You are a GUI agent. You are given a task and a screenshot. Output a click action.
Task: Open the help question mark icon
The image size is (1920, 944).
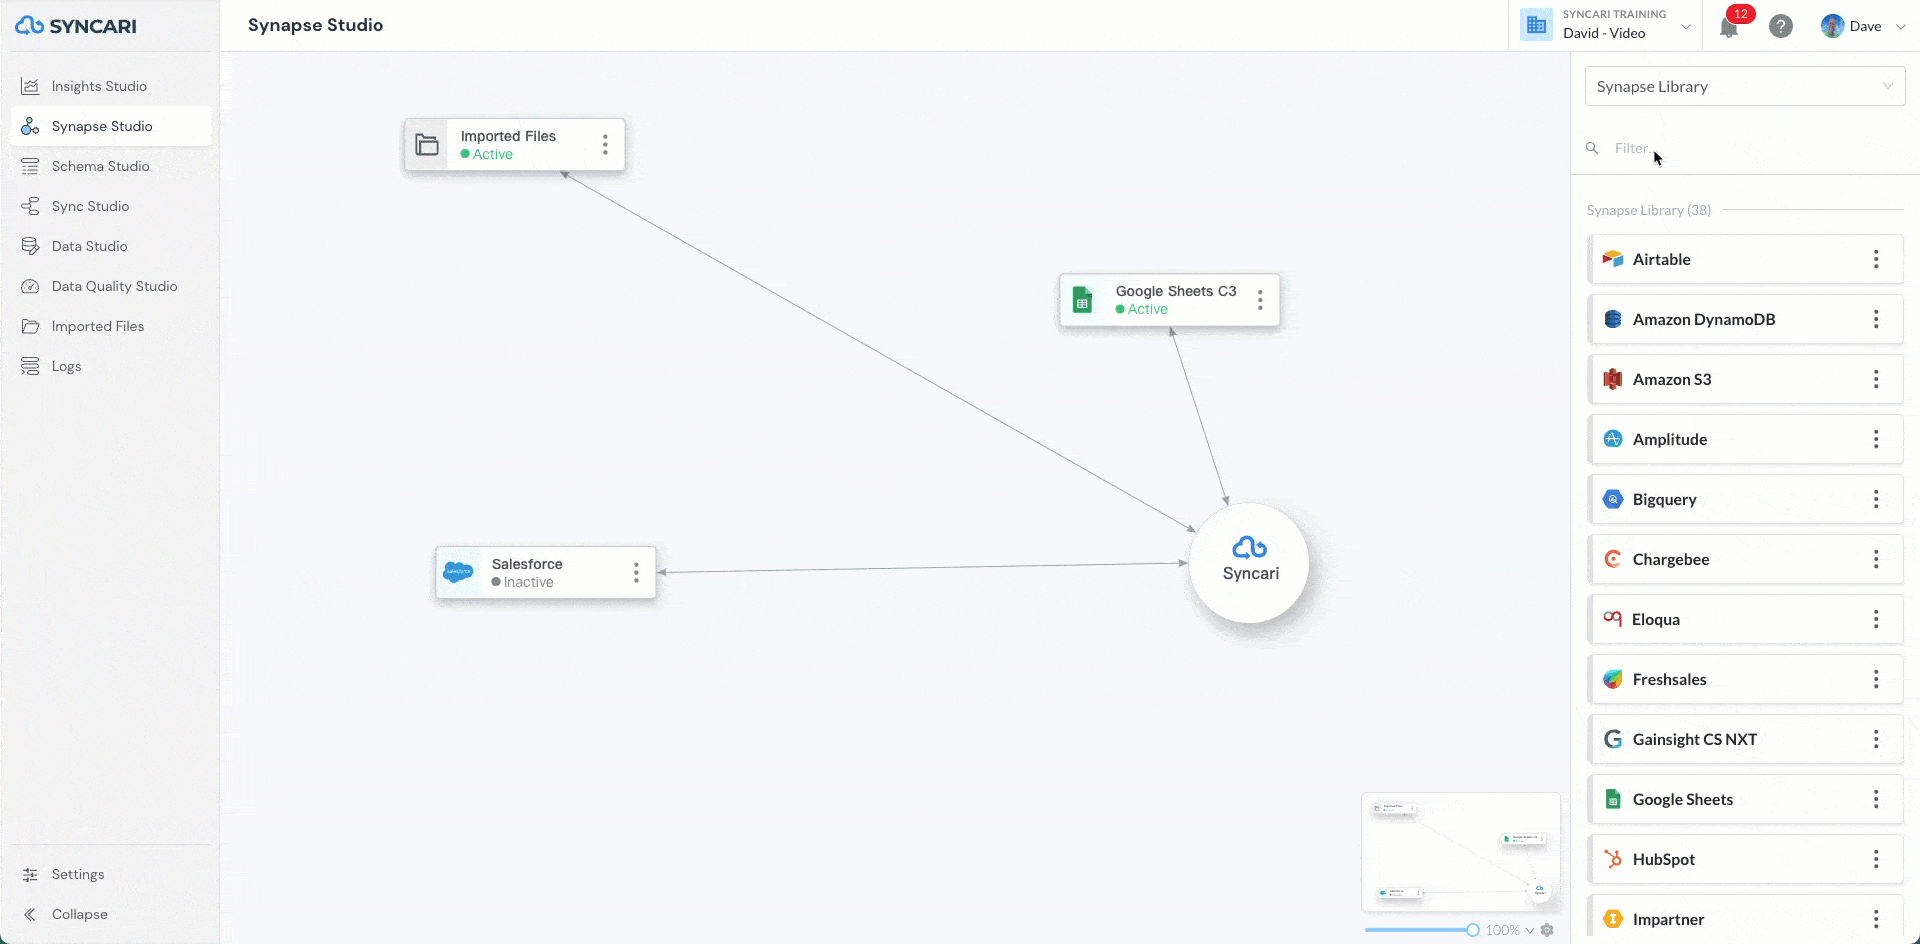[x=1781, y=26]
